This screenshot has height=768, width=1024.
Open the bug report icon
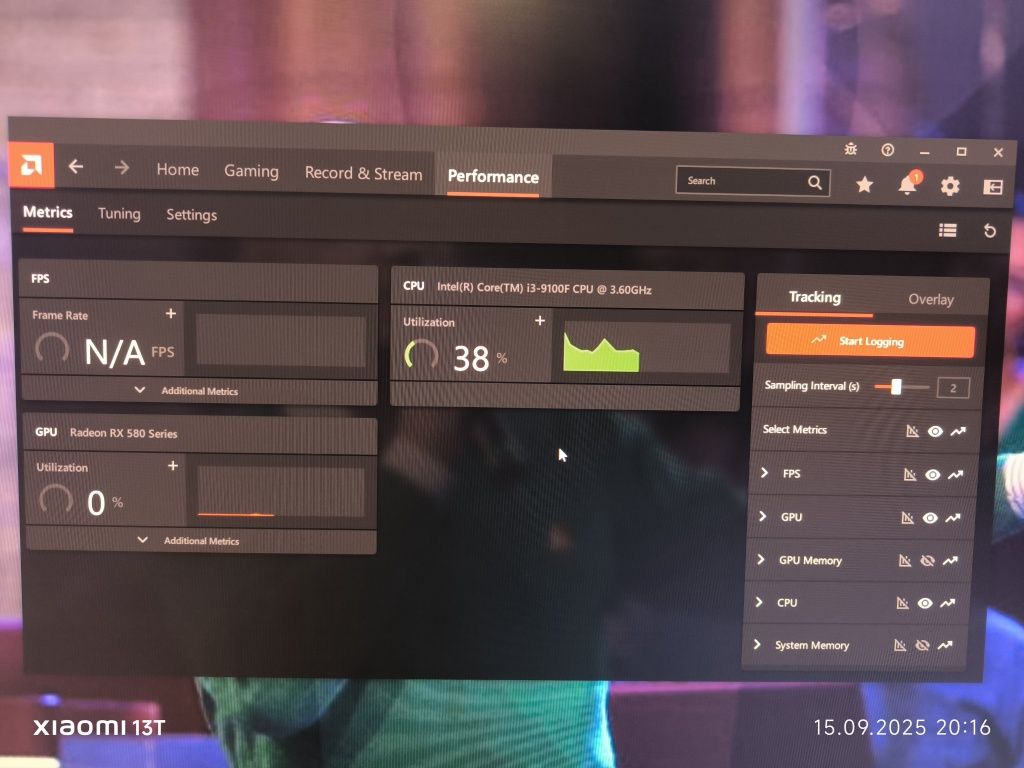[850, 149]
